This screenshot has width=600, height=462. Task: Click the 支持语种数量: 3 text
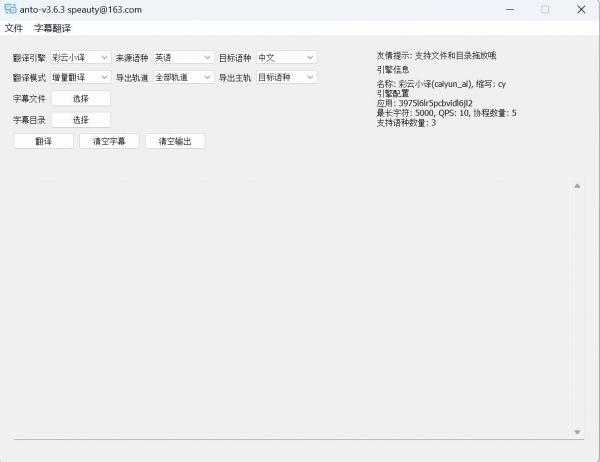(406, 123)
